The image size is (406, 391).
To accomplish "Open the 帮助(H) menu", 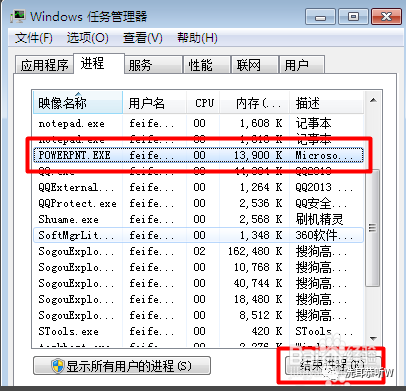I will click(197, 38).
